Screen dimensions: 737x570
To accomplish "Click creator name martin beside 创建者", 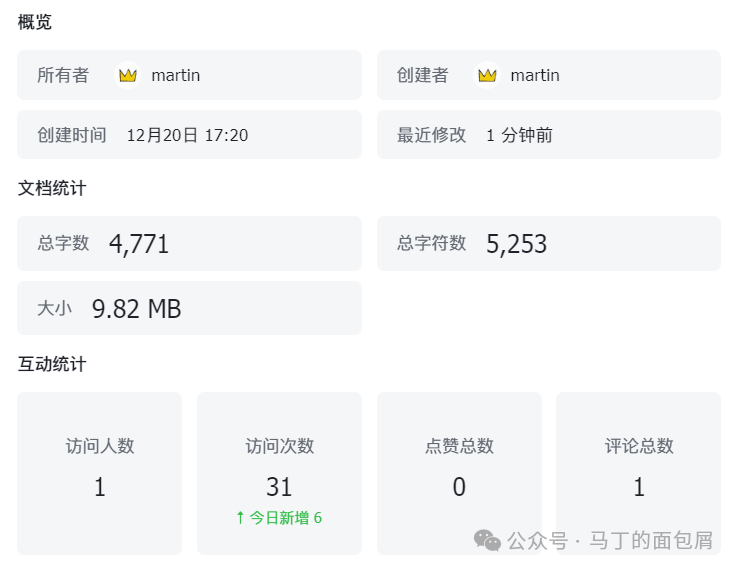I will [535, 75].
